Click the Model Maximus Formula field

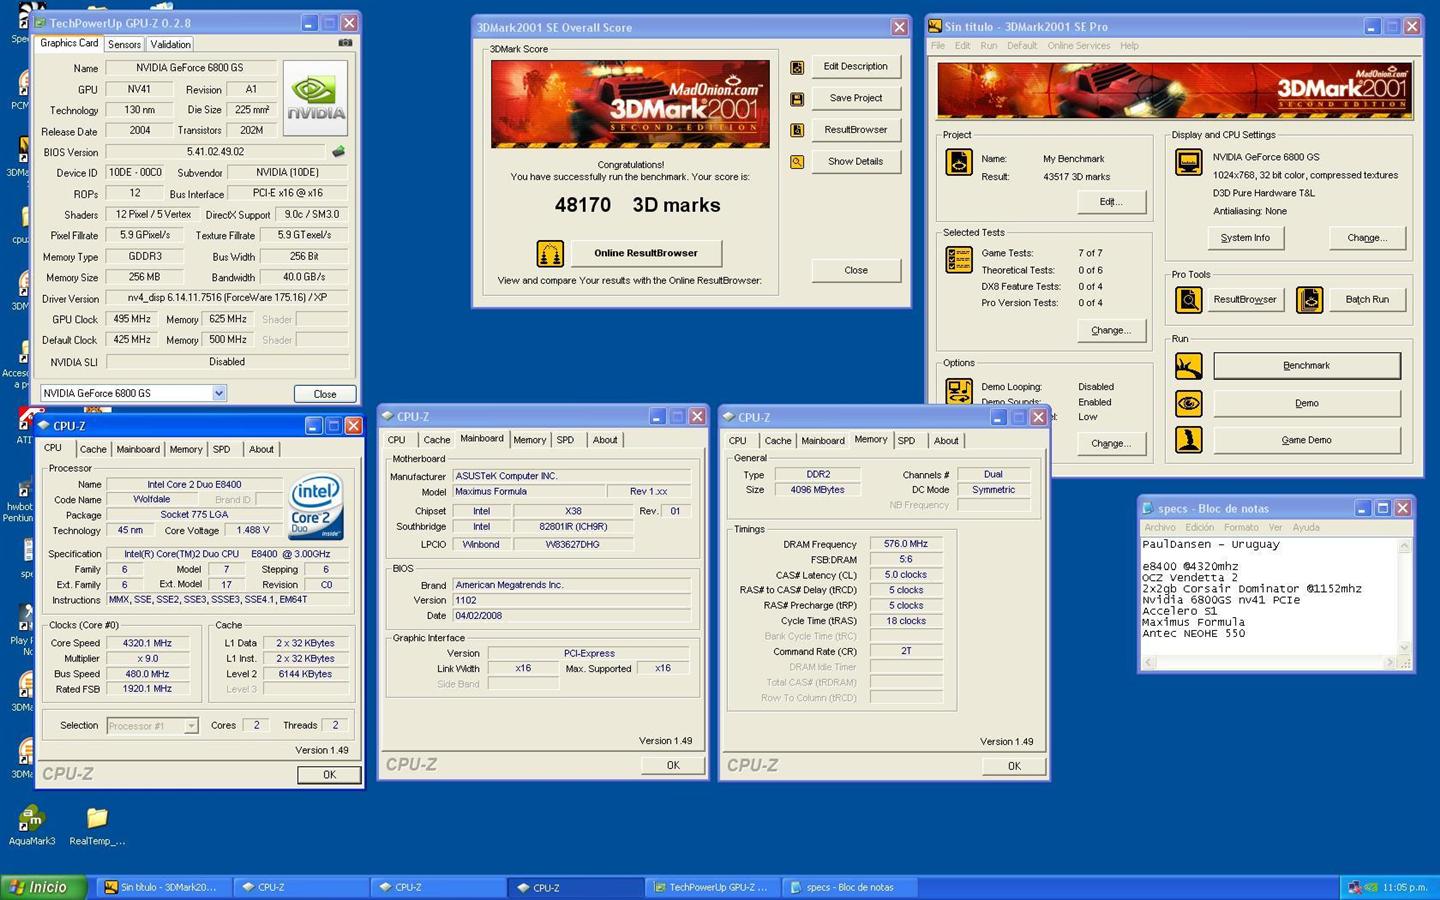(x=528, y=492)
